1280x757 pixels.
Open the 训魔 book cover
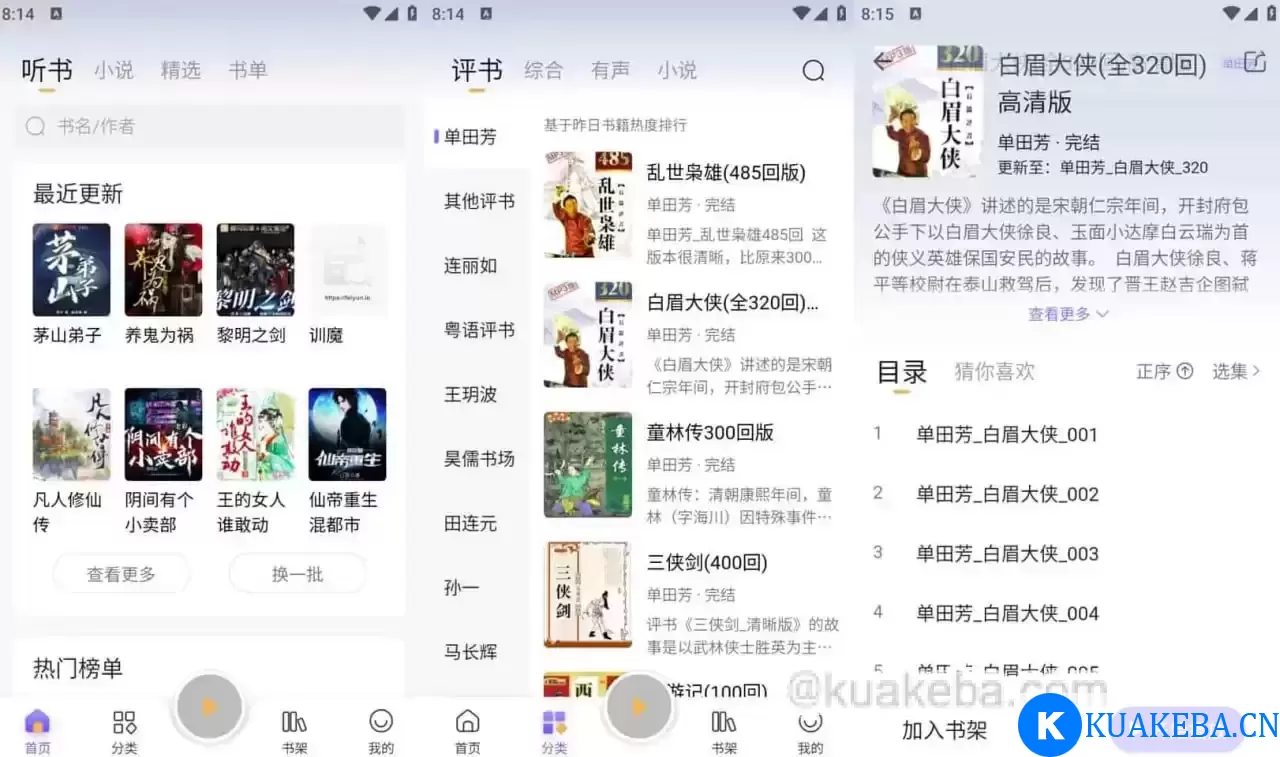[347, 270]
